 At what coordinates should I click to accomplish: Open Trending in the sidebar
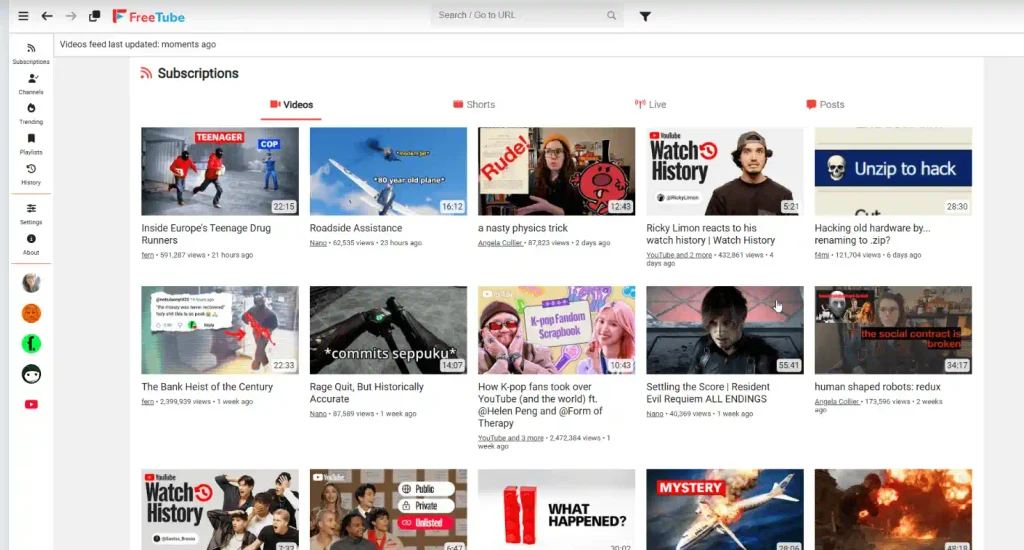(31, 114)
